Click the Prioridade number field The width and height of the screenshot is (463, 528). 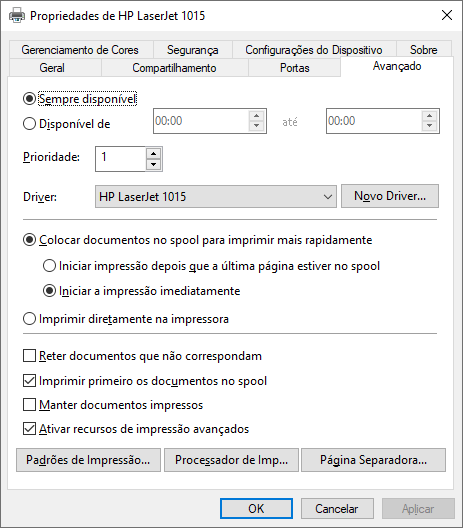(x=121, y=159)
